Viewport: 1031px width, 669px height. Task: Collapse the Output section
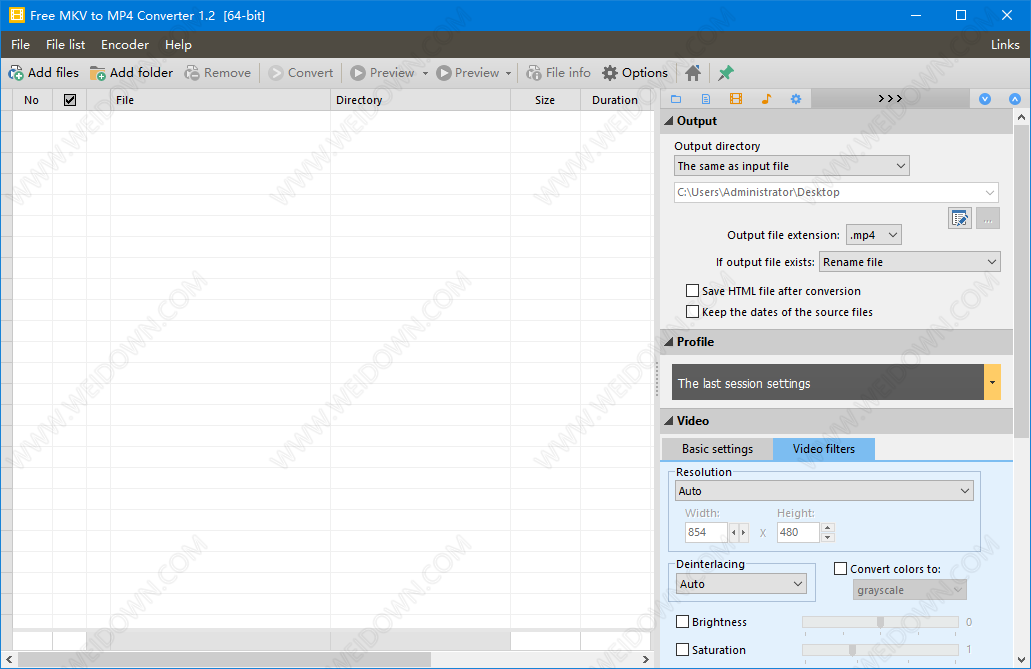click(669, 121)
